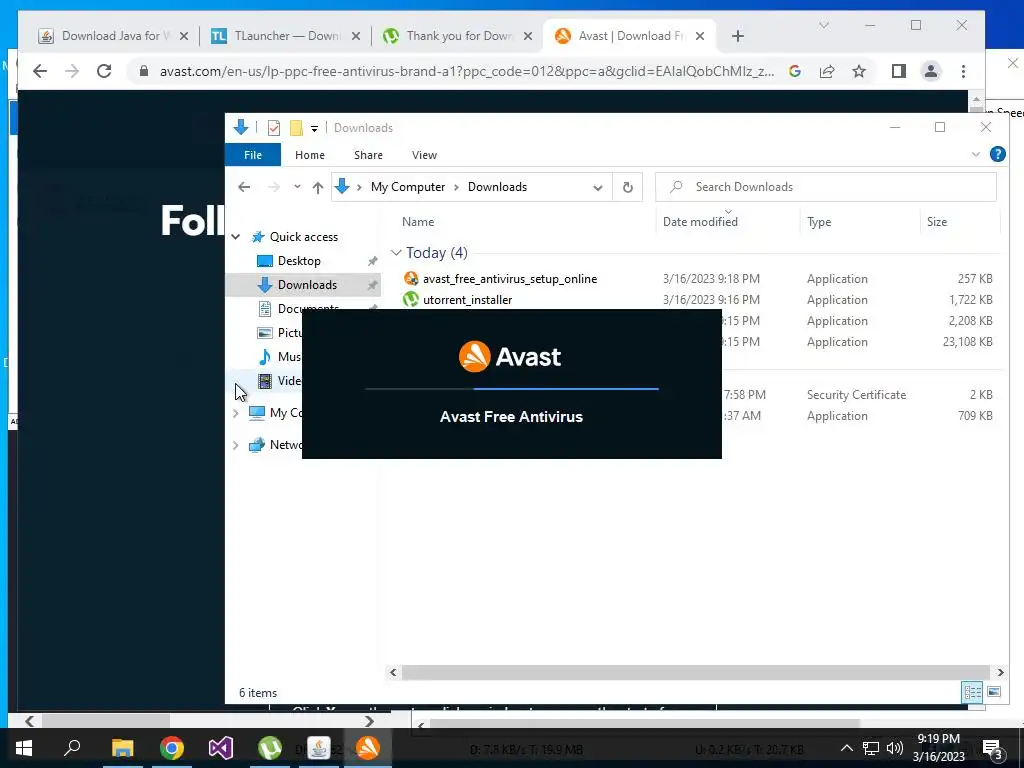Bookmark this page with star icon

[859, 71]
